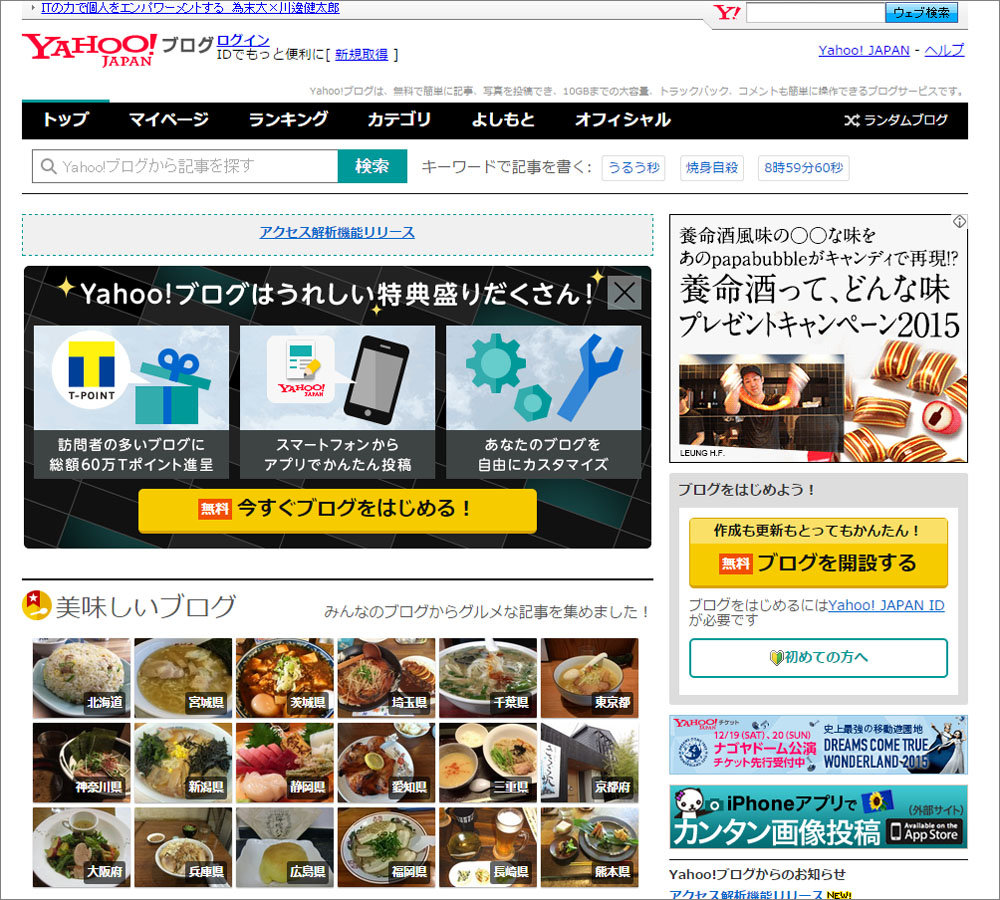
Task: Open the ヘルプ link
Action: click(x=944, y=50)
